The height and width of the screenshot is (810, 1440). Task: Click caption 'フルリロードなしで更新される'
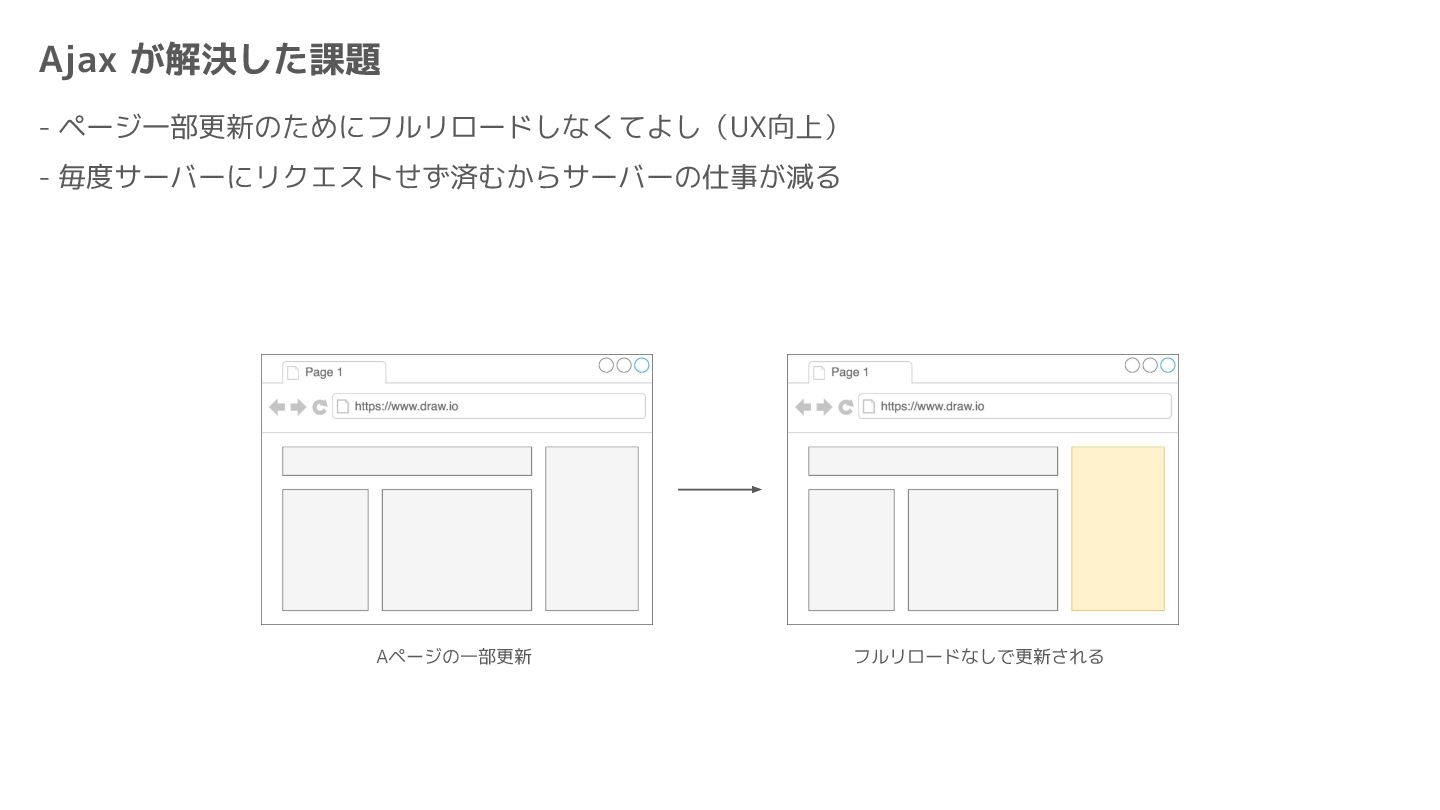click(x=979, y=657)
